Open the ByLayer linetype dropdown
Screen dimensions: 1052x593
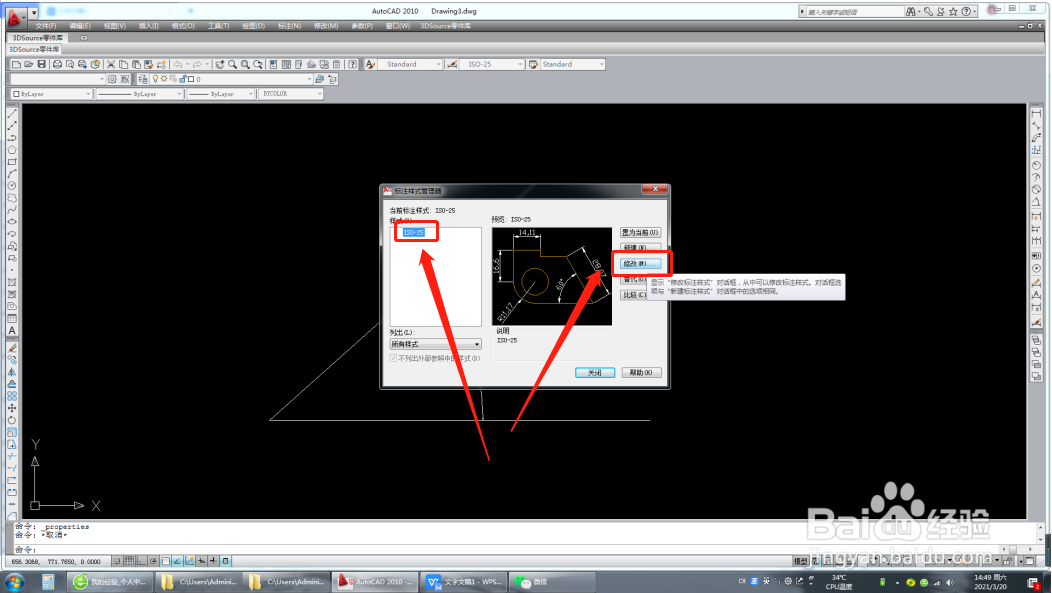pos(139,94)
